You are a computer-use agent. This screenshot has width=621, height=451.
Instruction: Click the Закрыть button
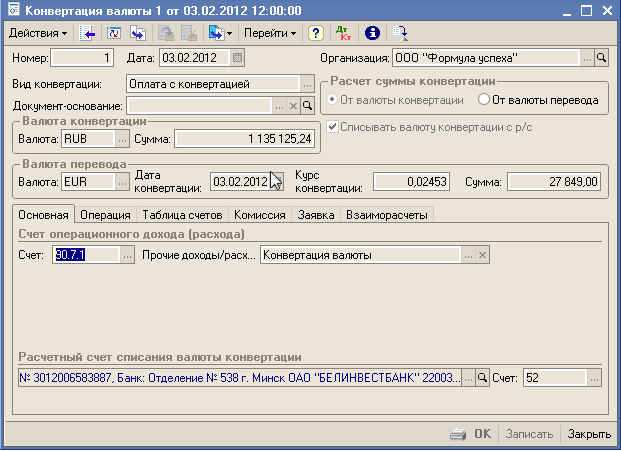click(589, 434)
